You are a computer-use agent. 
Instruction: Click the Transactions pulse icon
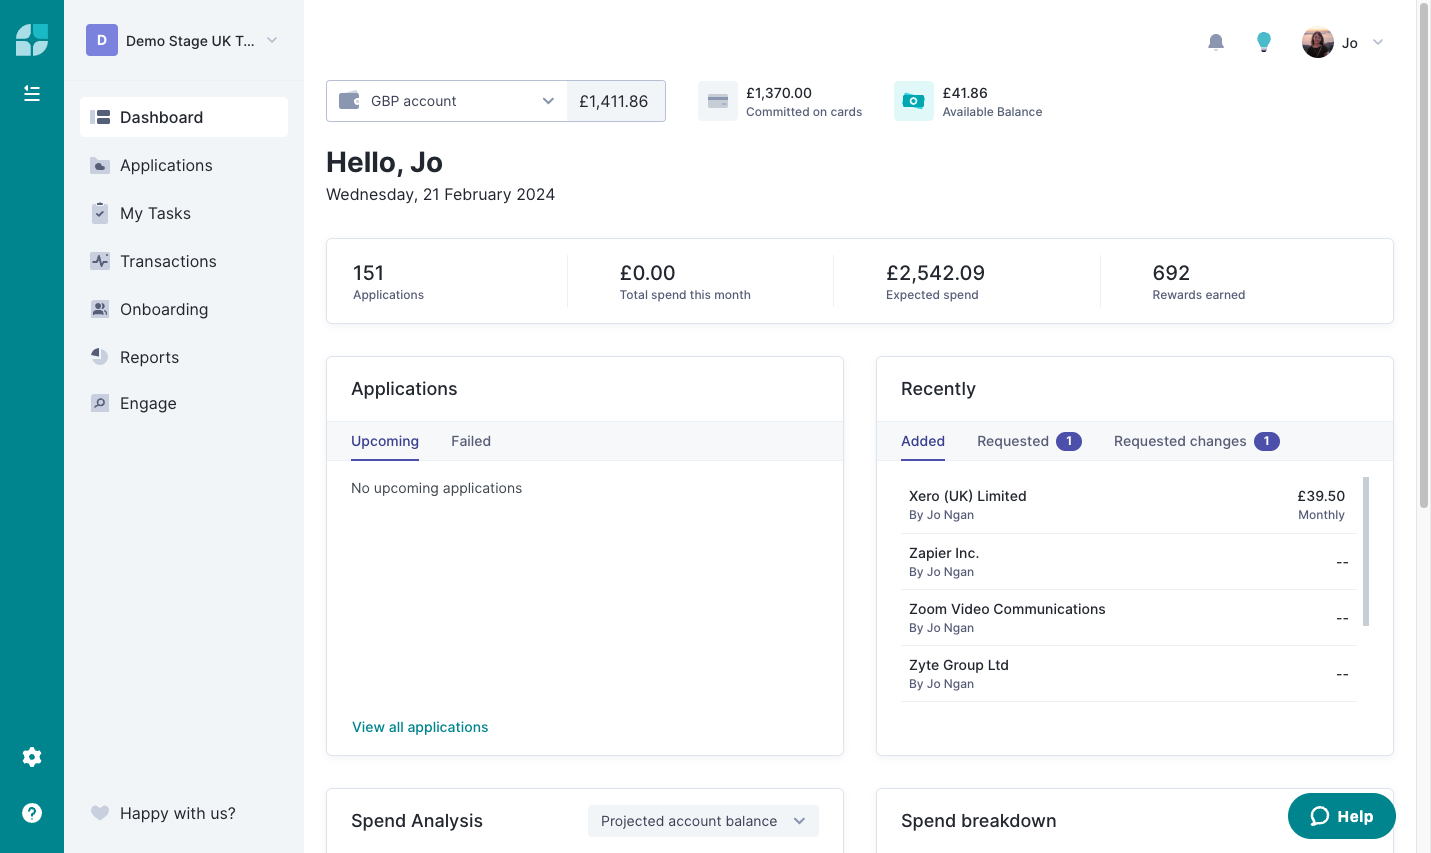[100, 261]
